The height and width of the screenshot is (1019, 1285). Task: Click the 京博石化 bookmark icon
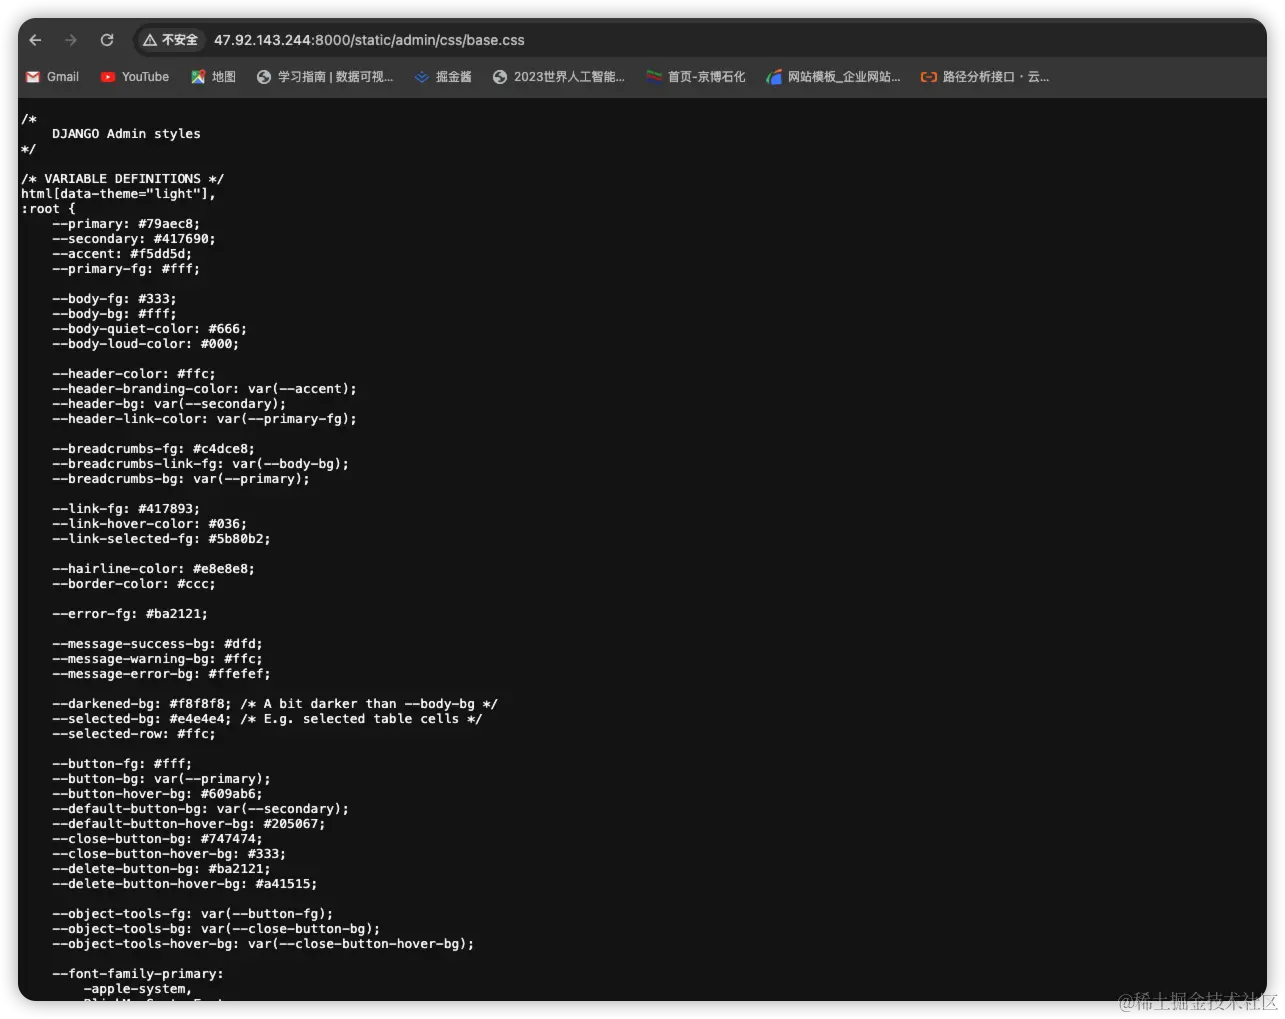coord(654,77)
